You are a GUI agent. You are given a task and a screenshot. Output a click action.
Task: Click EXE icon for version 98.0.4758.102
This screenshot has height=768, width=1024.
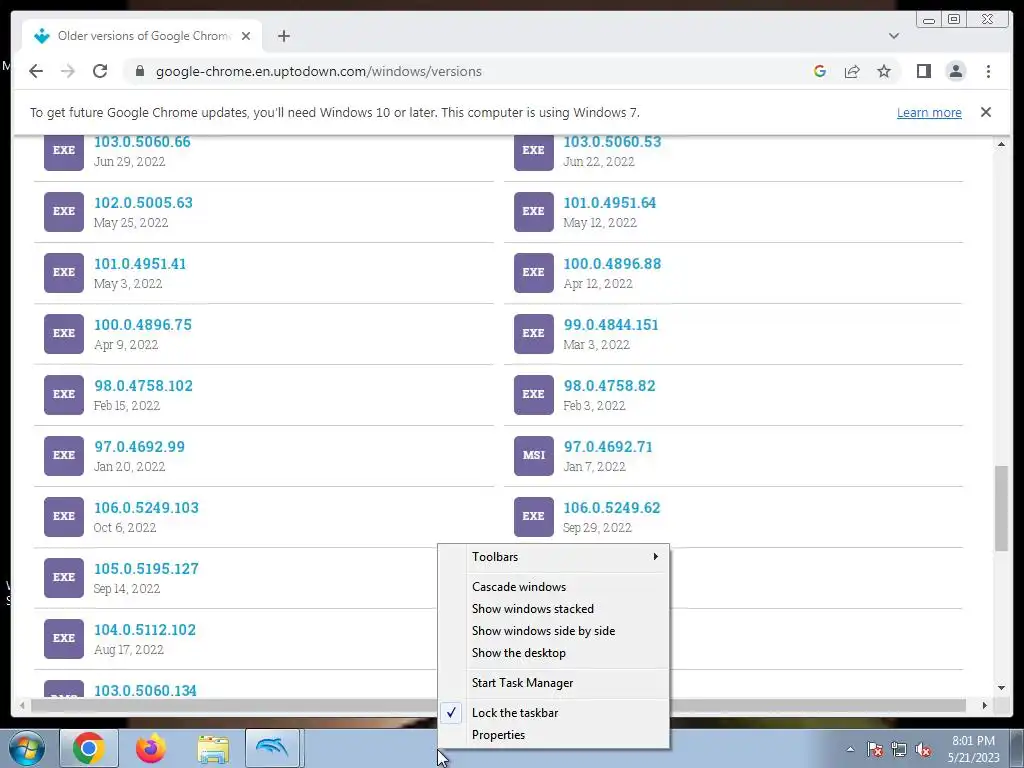pyautogui.click(x=64, y=394)
